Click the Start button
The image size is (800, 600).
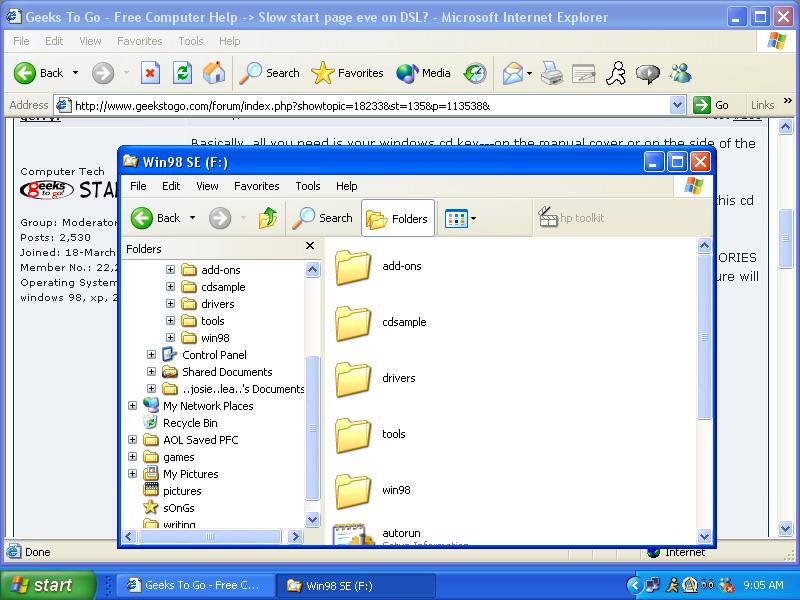pos(47,585)
